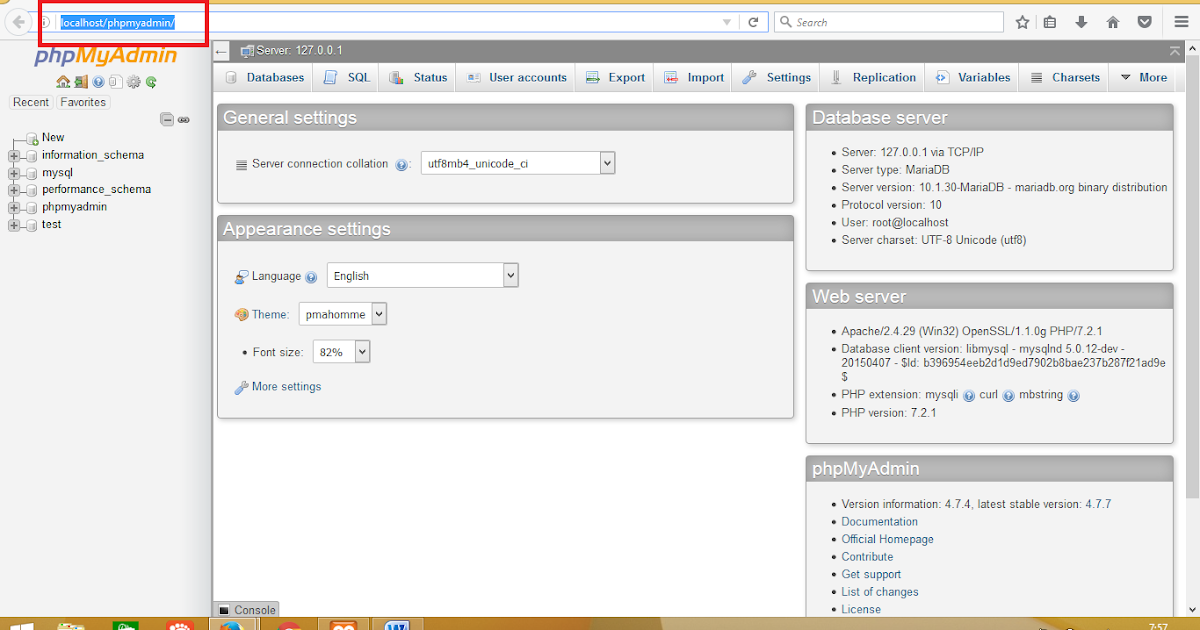Open navigation panel settings gear icon

coord(133,82)
